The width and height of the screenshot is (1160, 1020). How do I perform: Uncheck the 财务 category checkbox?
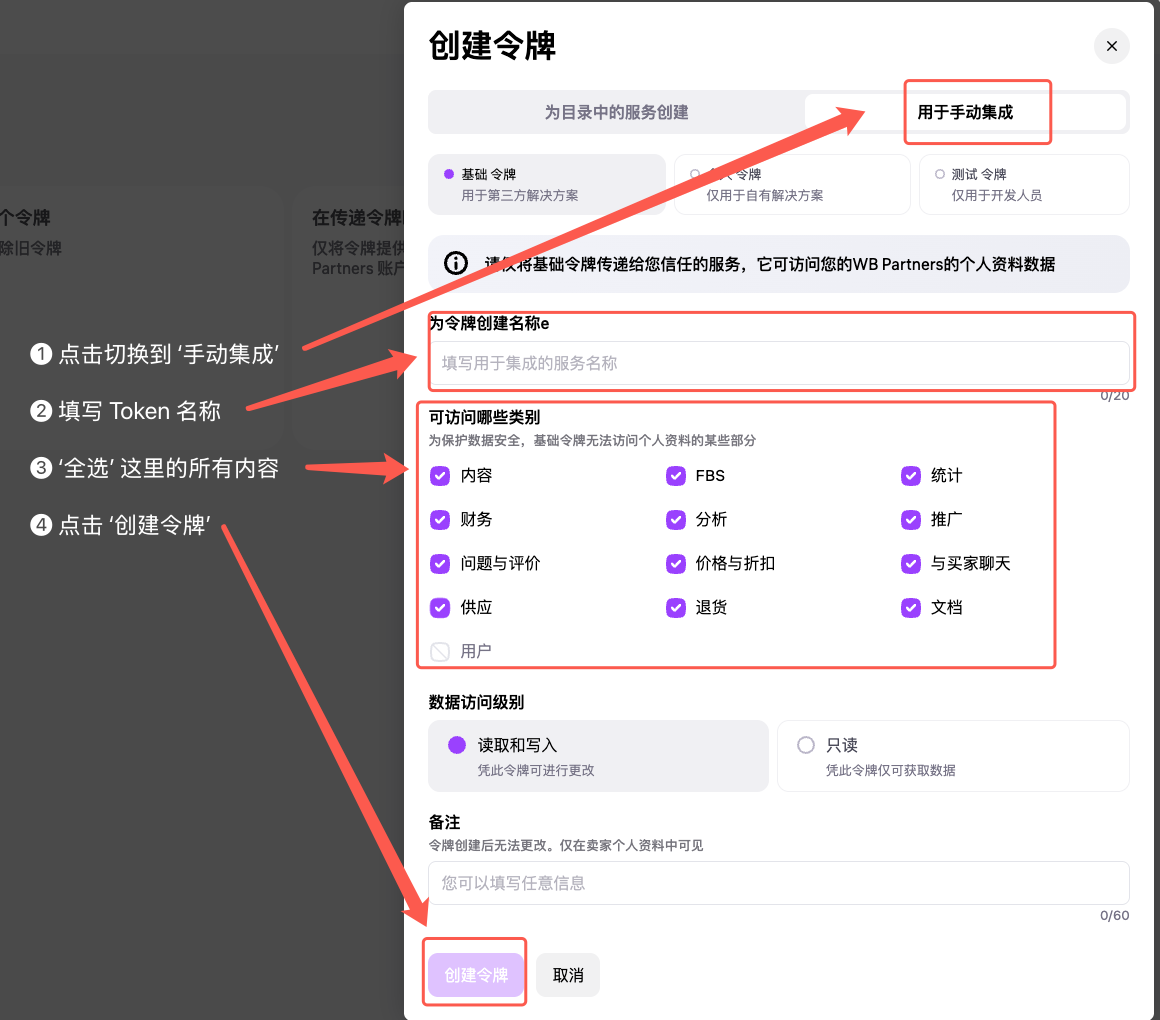(x=440, y=519)
